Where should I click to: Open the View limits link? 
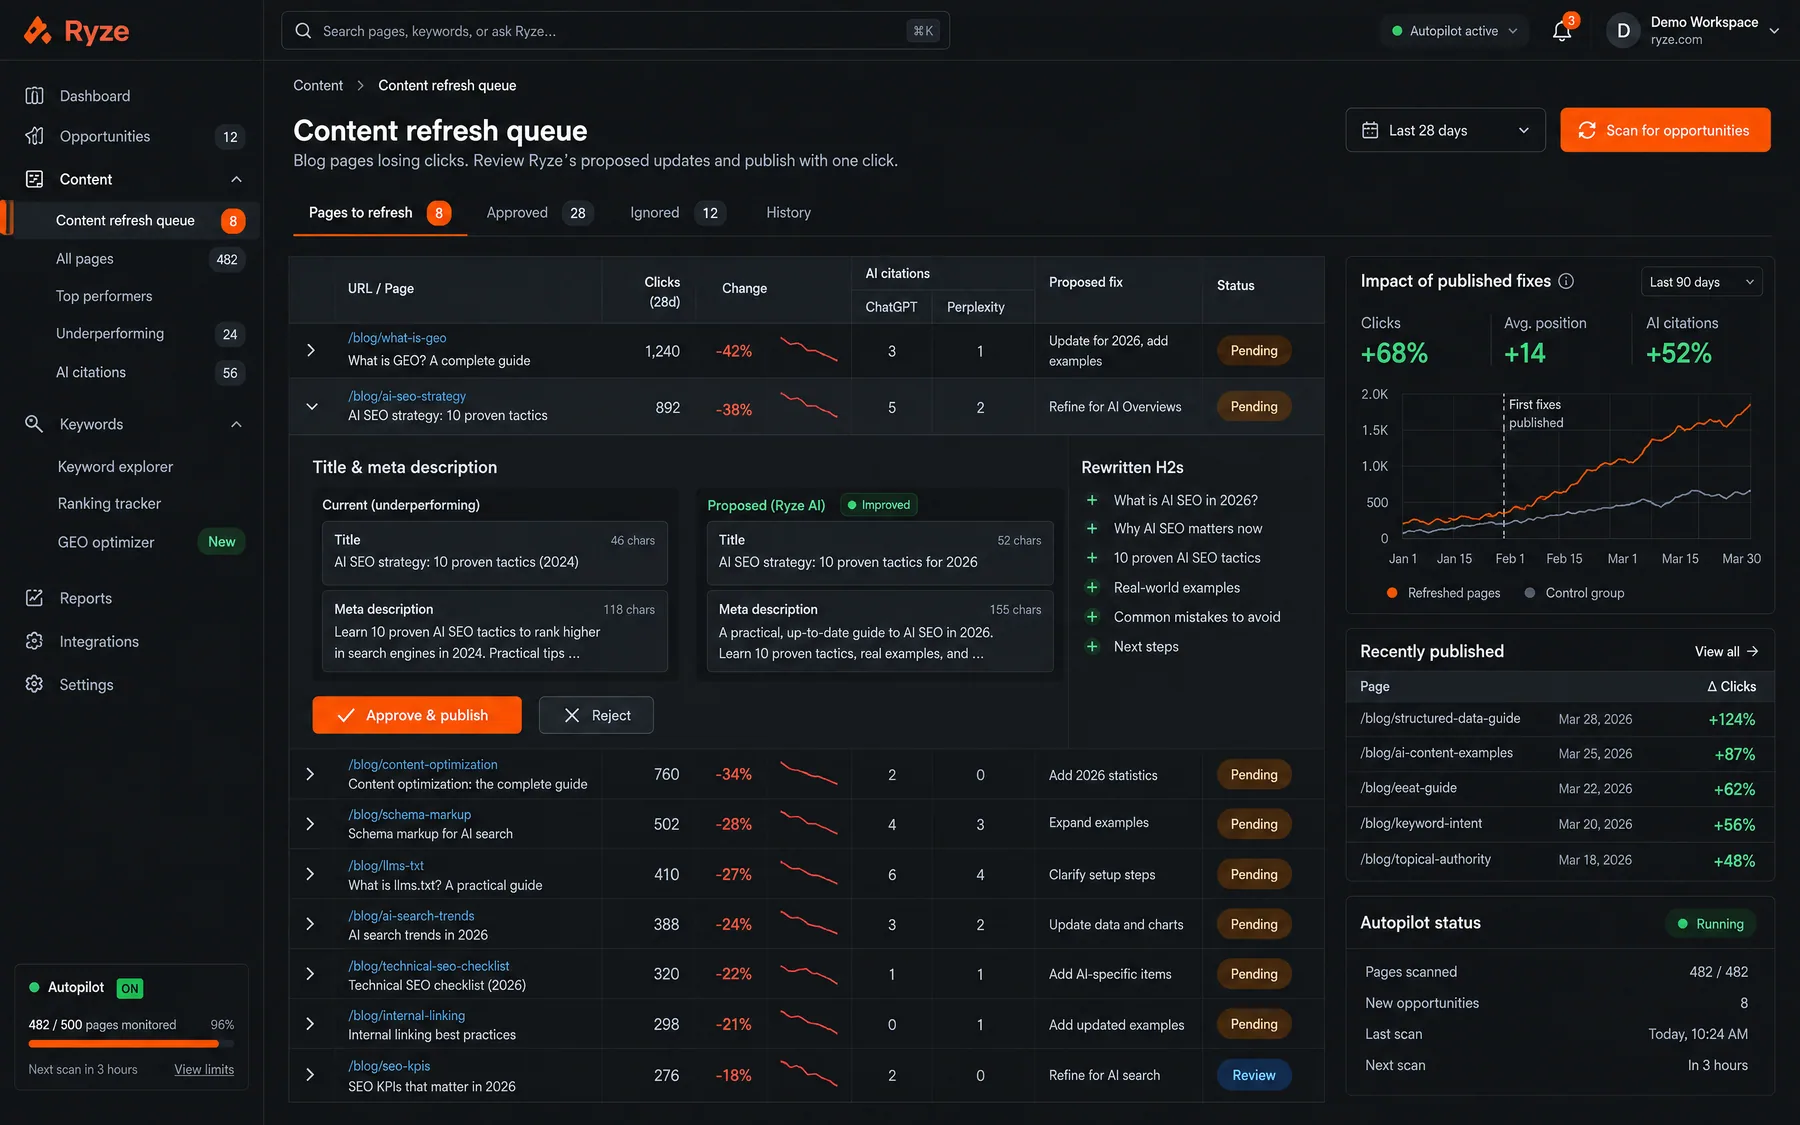[204, 1069]
